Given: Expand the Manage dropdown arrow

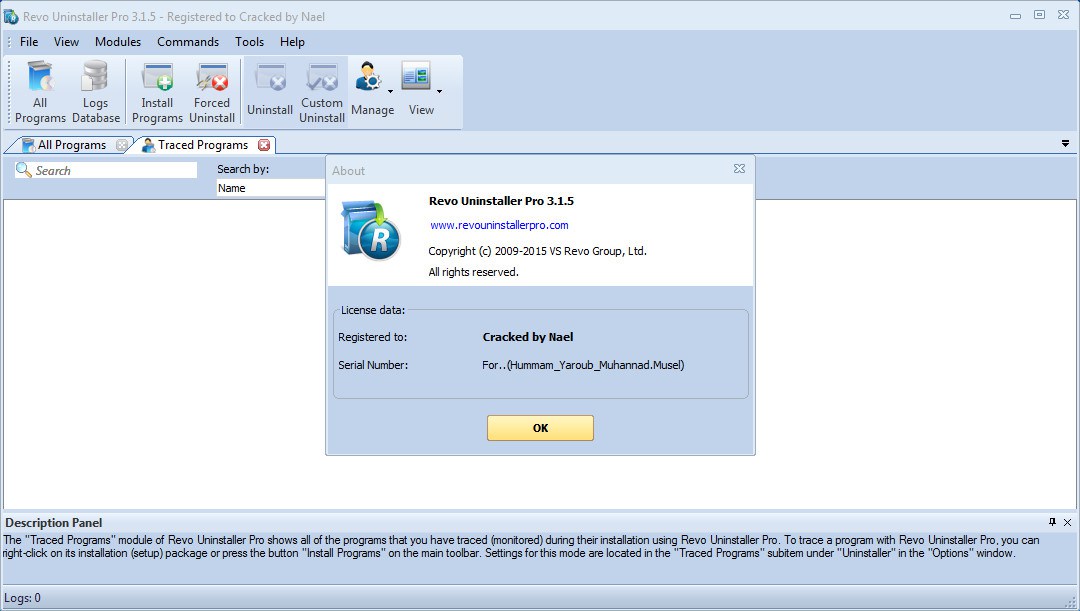Looking at the screenshot, I should [x=391, y=91].
